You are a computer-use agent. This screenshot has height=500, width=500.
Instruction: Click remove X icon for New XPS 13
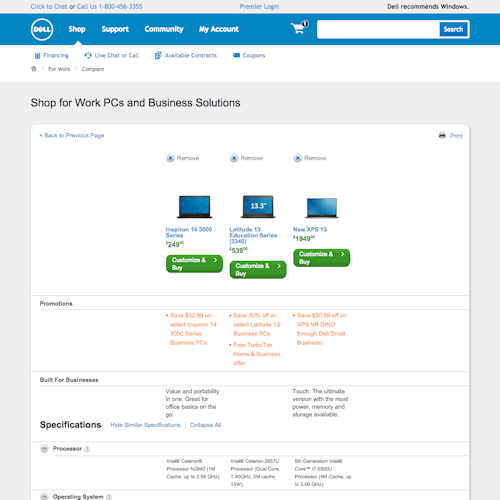point(298,158)
